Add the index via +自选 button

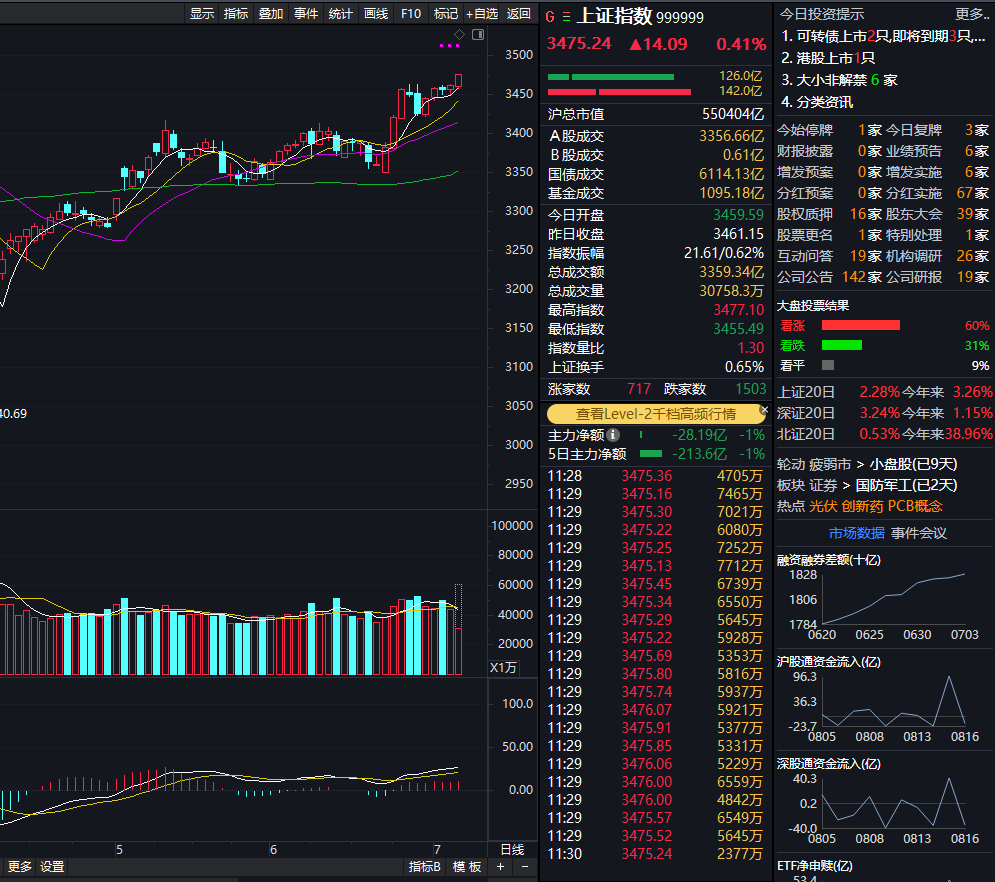tap(481, 14)
